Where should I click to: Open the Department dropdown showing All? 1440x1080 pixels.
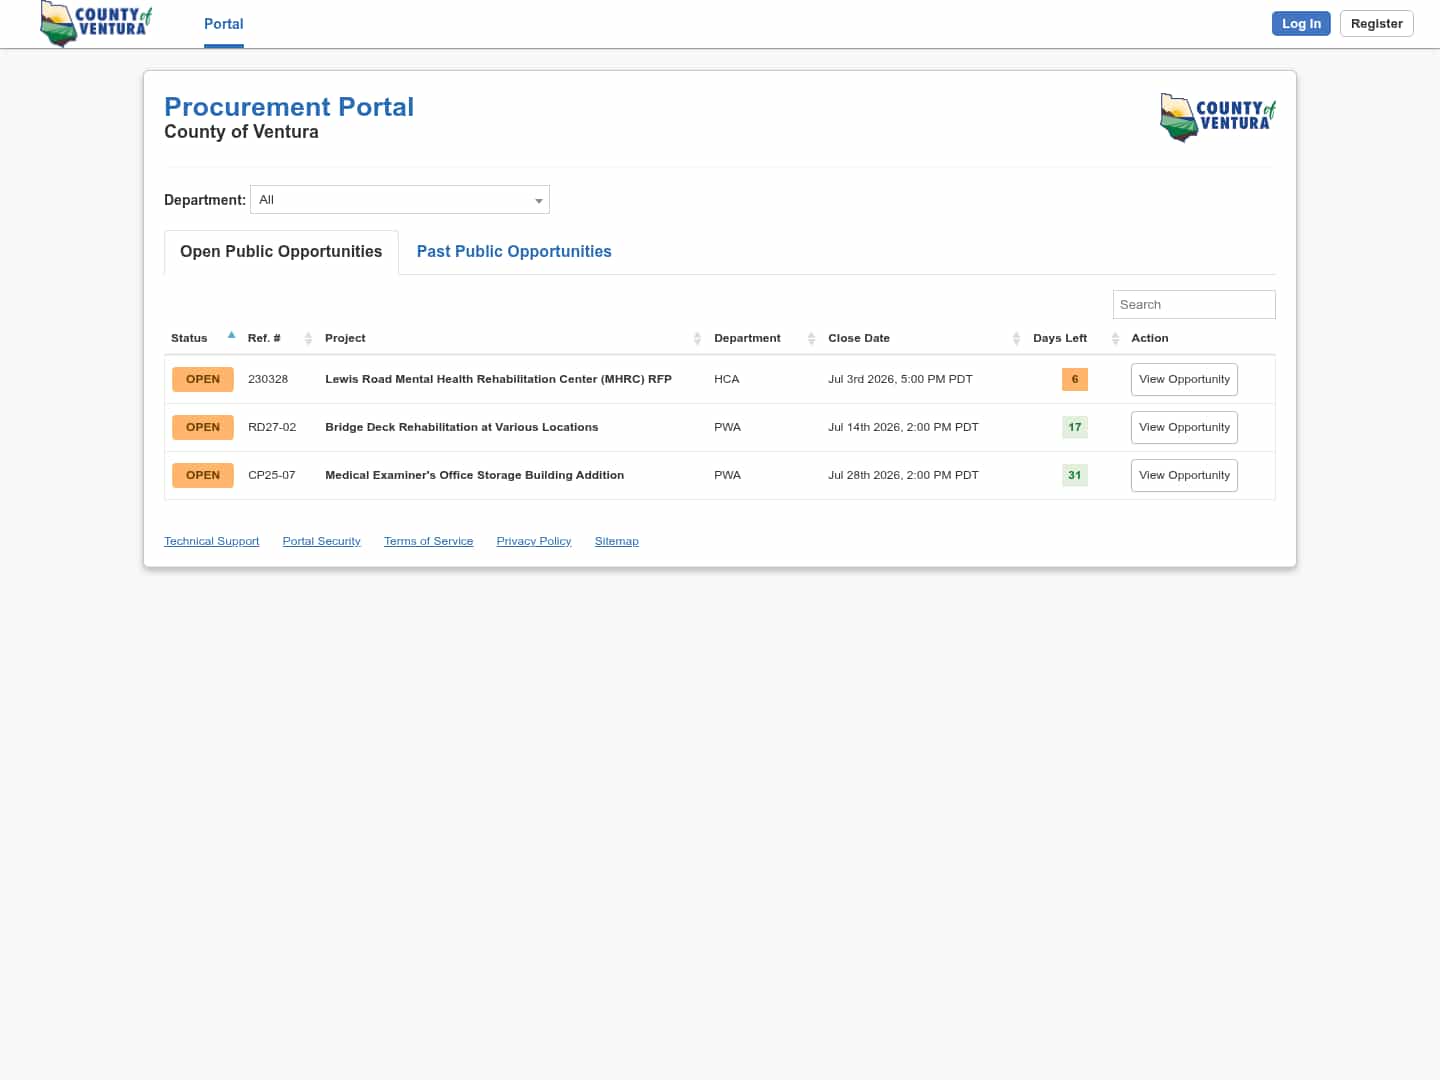(x=400, y=200)
